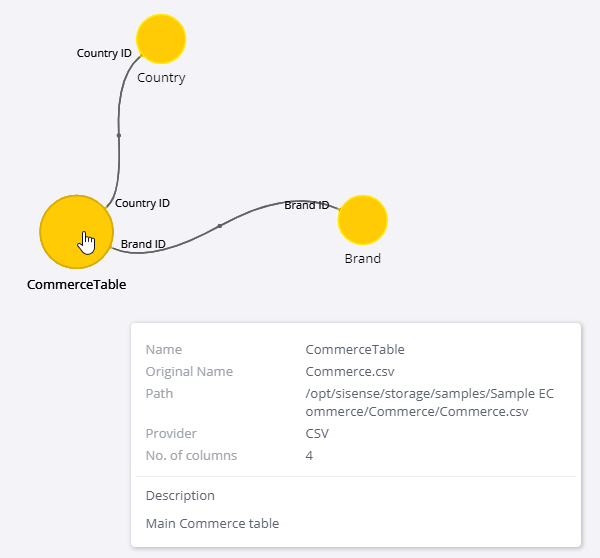Click Country ID label near CommerceTable node
The height and width of the screenshot is (558, 600).
click(142, 203)
